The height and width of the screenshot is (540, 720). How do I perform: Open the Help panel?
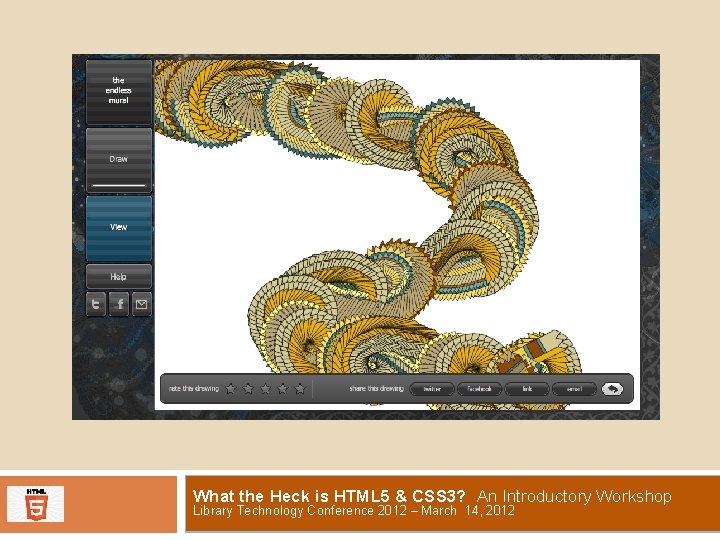pos(119,276)
